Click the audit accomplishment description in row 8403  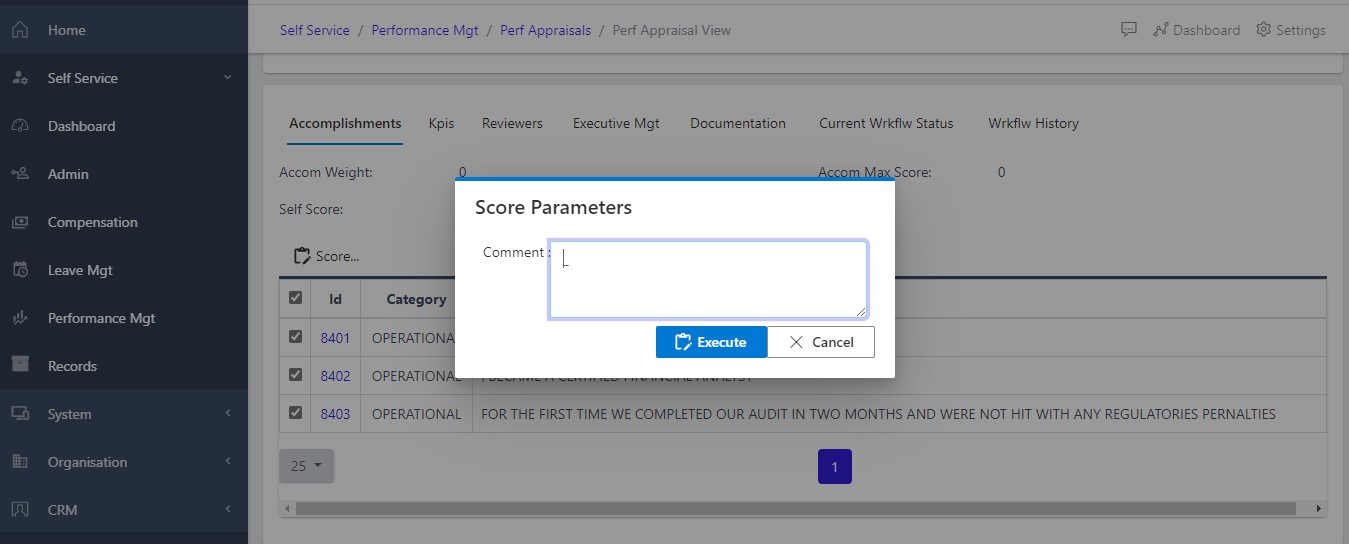tap(878, 413)
